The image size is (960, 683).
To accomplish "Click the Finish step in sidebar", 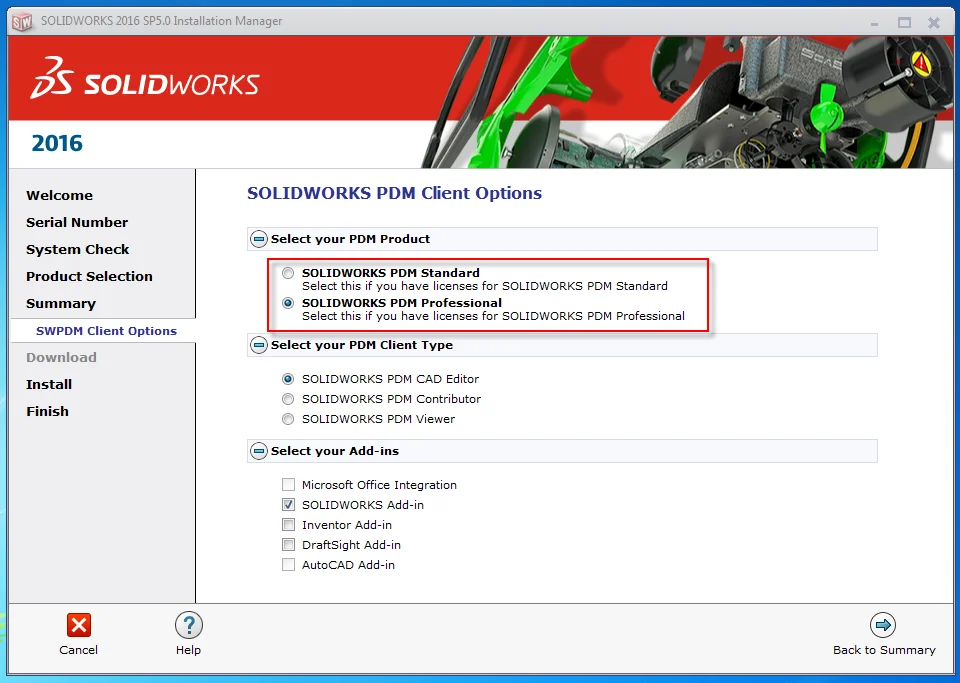I will [47, 411].
